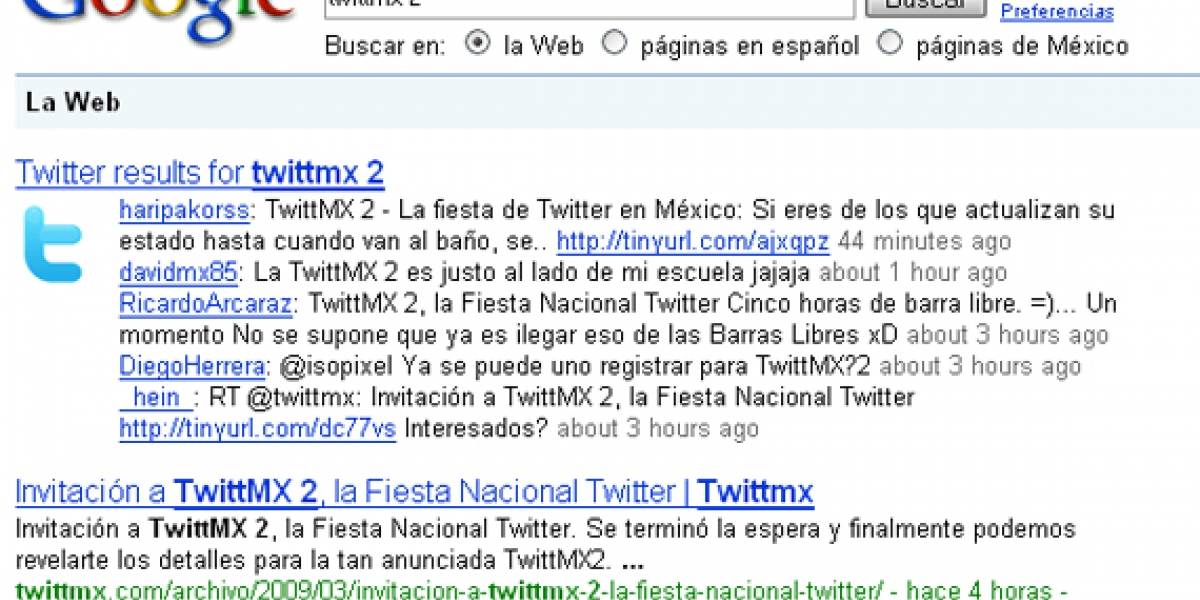Open the _hein_ user profile link
This screenshot has width=1200, height=600.
click(x=156, y=398)
